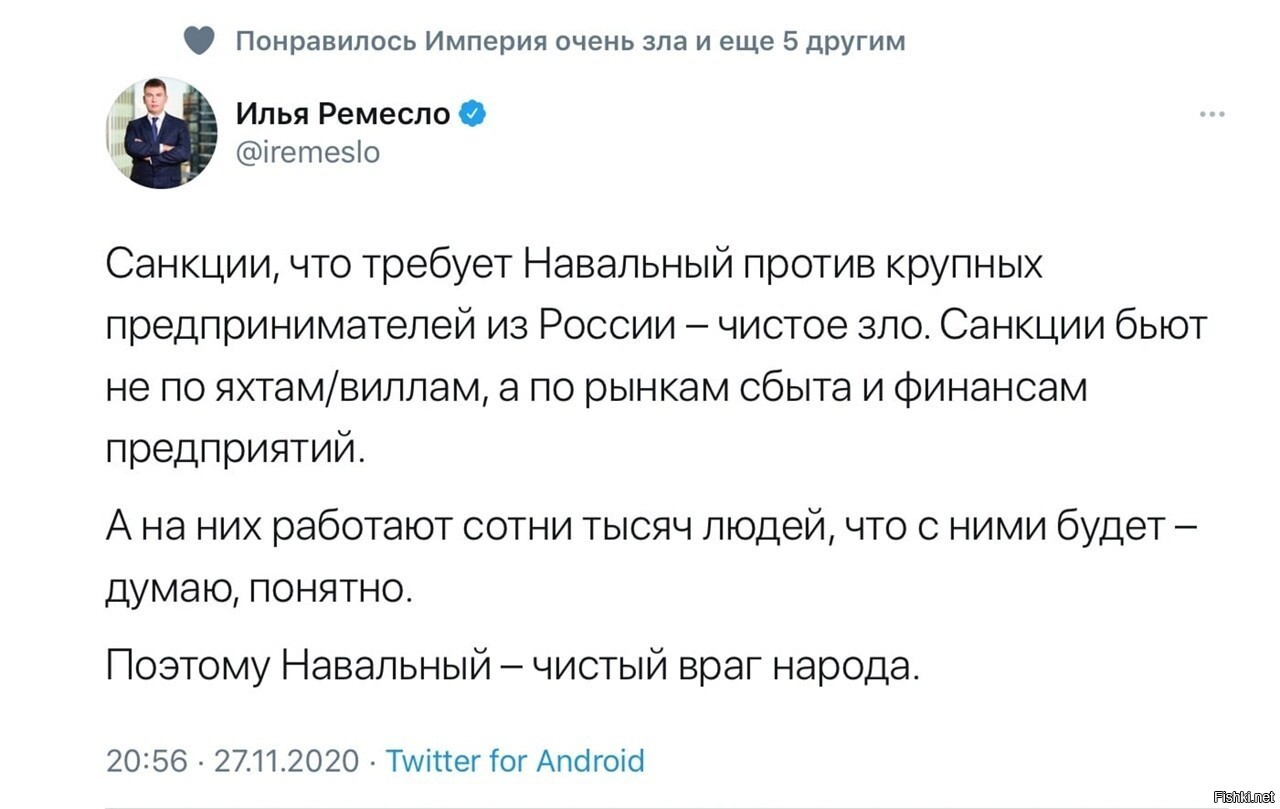
Task: Click the blue verified badge next to Илья Ремесло
Action: (x=473, y=115)
